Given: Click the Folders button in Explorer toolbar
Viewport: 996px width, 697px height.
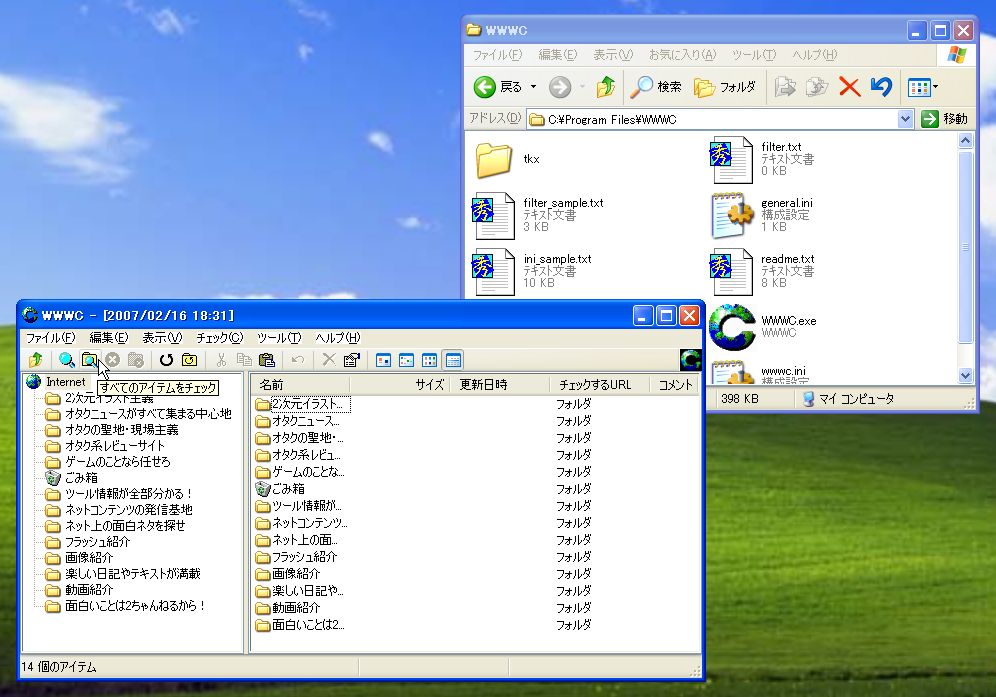Looking at the screenshot, I should (x=725, y=86).
